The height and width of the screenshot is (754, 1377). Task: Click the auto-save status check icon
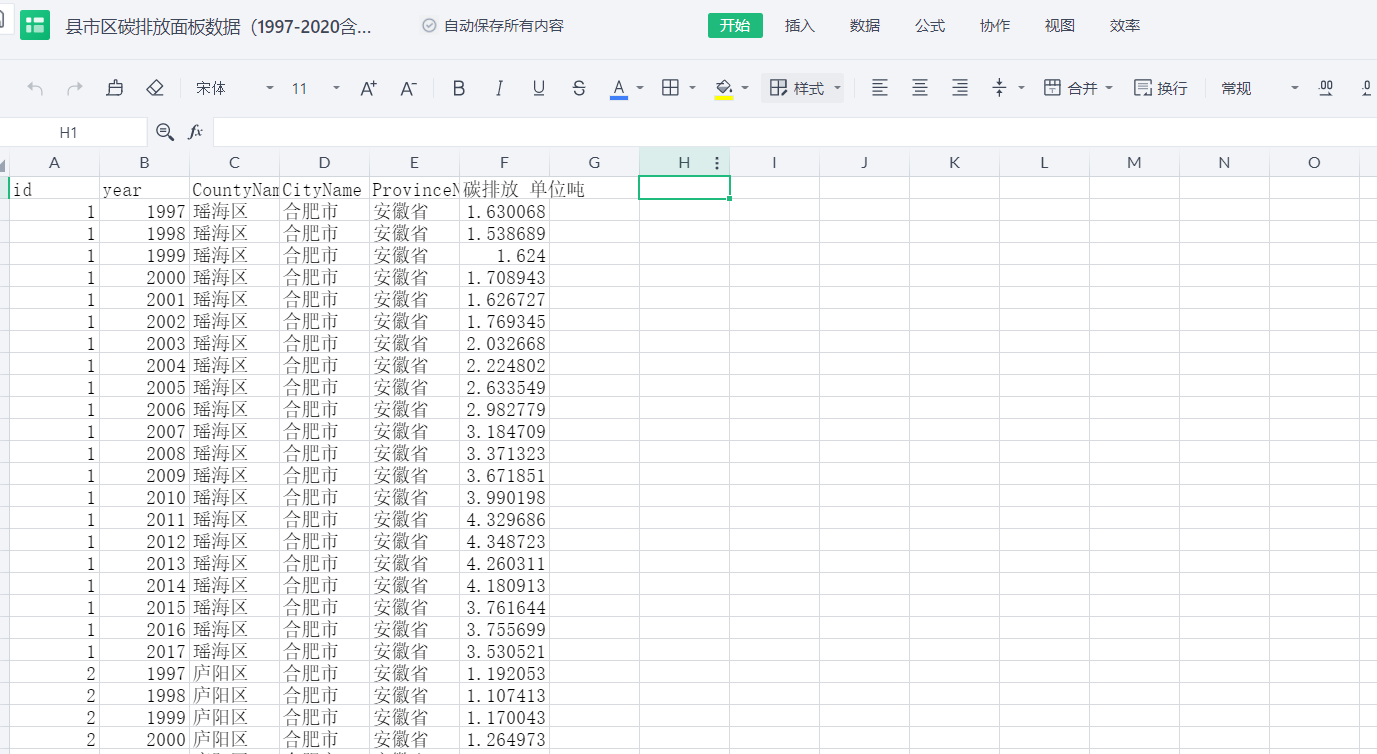point(429,26)
